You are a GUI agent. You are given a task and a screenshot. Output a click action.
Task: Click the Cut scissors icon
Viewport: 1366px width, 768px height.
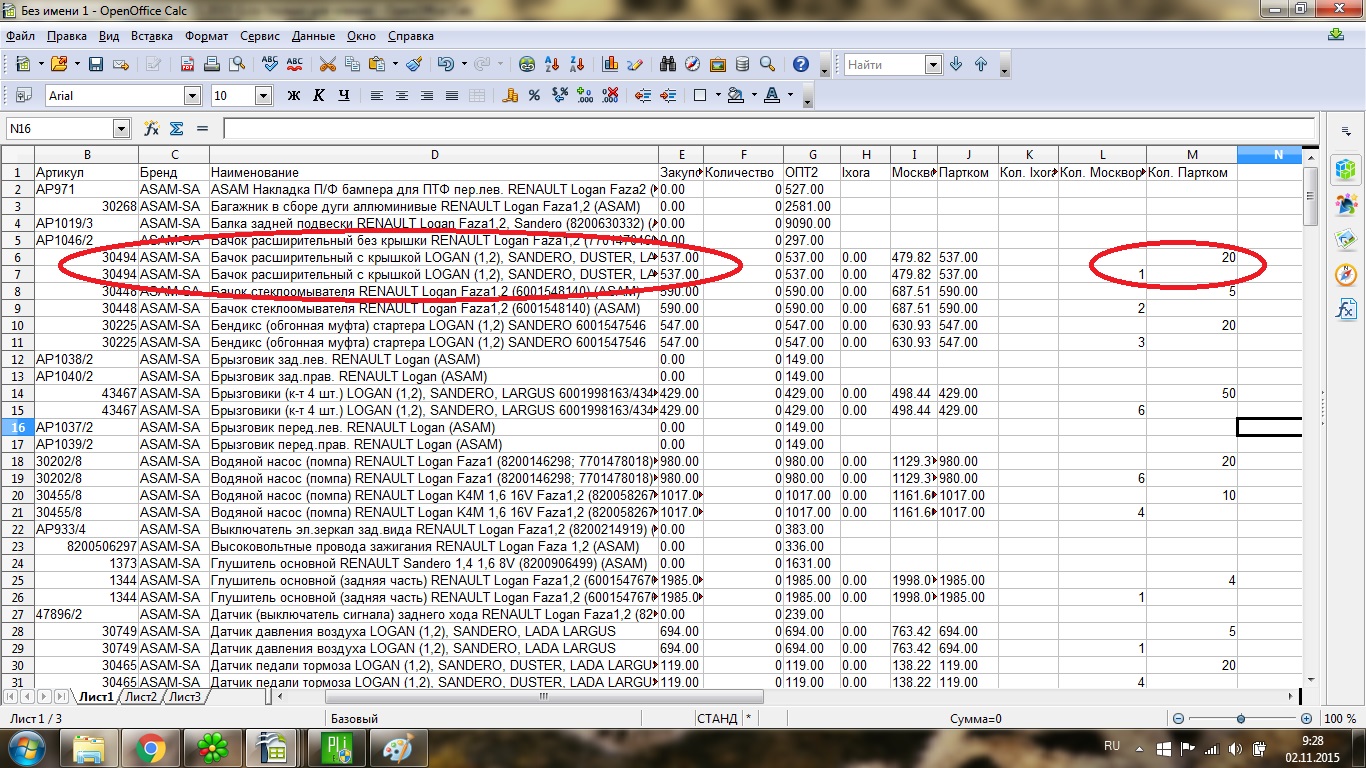[x=327, y=64]
